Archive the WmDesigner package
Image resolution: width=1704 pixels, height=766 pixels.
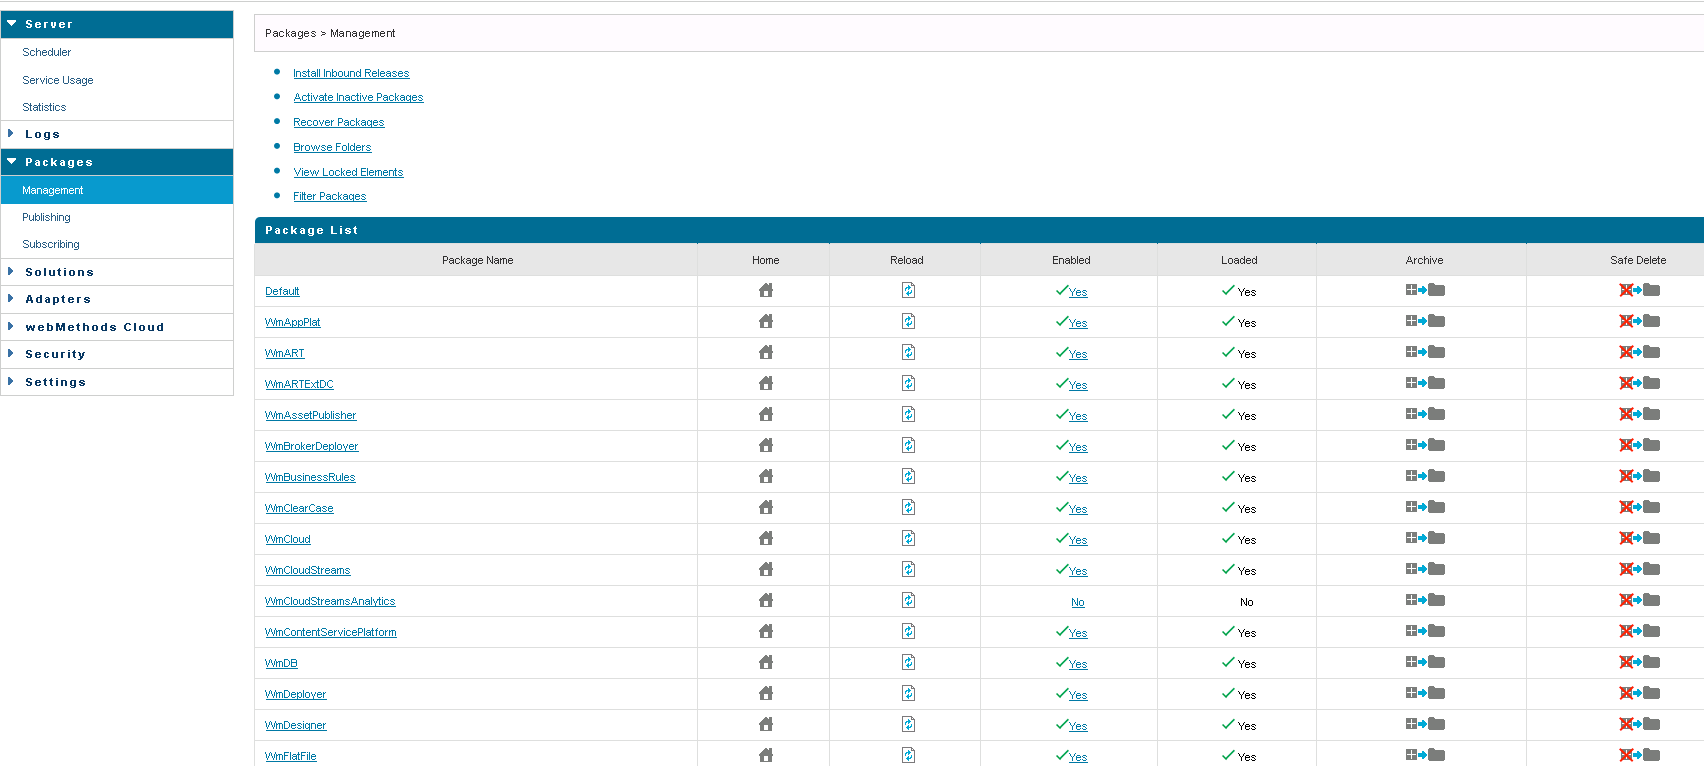(x=1425, y=724)
